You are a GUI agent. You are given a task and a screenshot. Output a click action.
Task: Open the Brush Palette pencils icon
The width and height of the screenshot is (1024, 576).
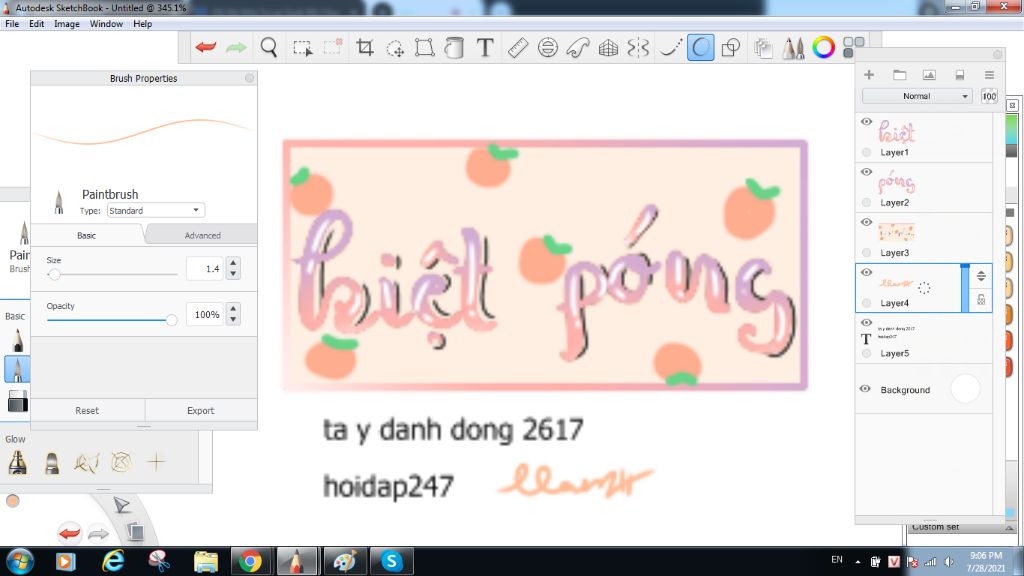[x=793, y=48]
